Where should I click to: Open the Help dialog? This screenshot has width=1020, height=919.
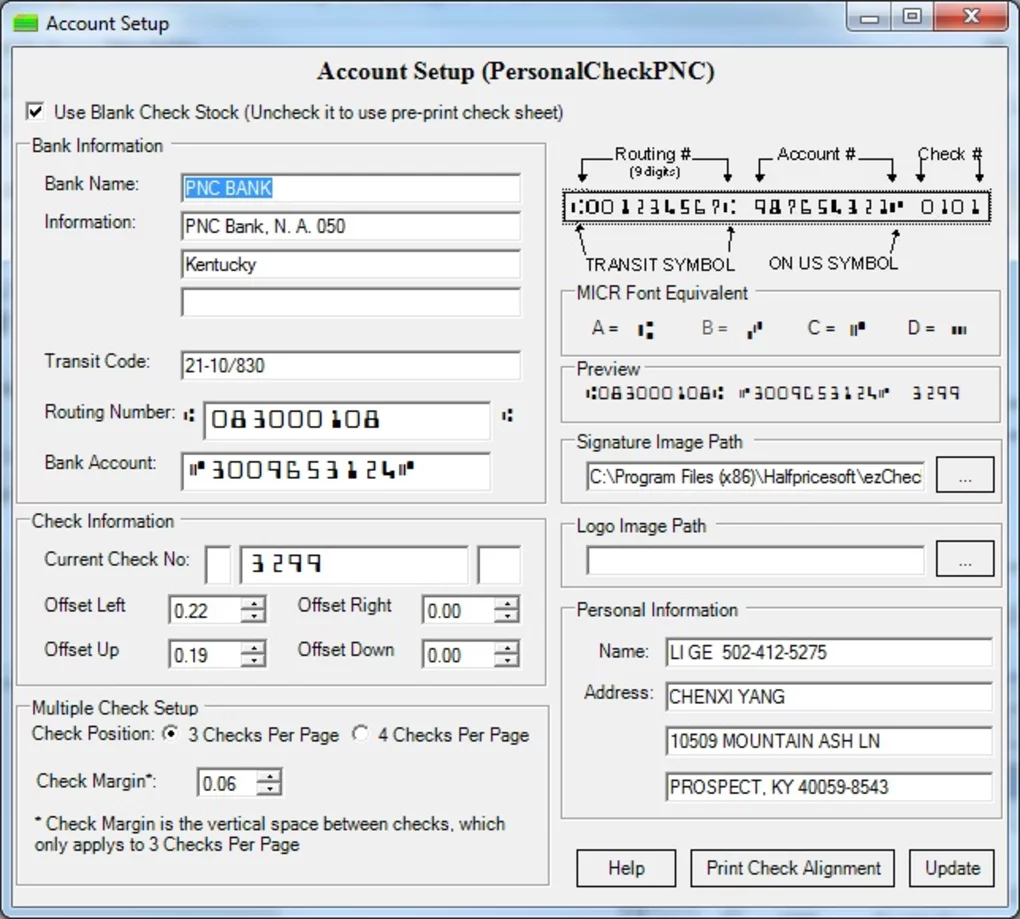(626, 868)
